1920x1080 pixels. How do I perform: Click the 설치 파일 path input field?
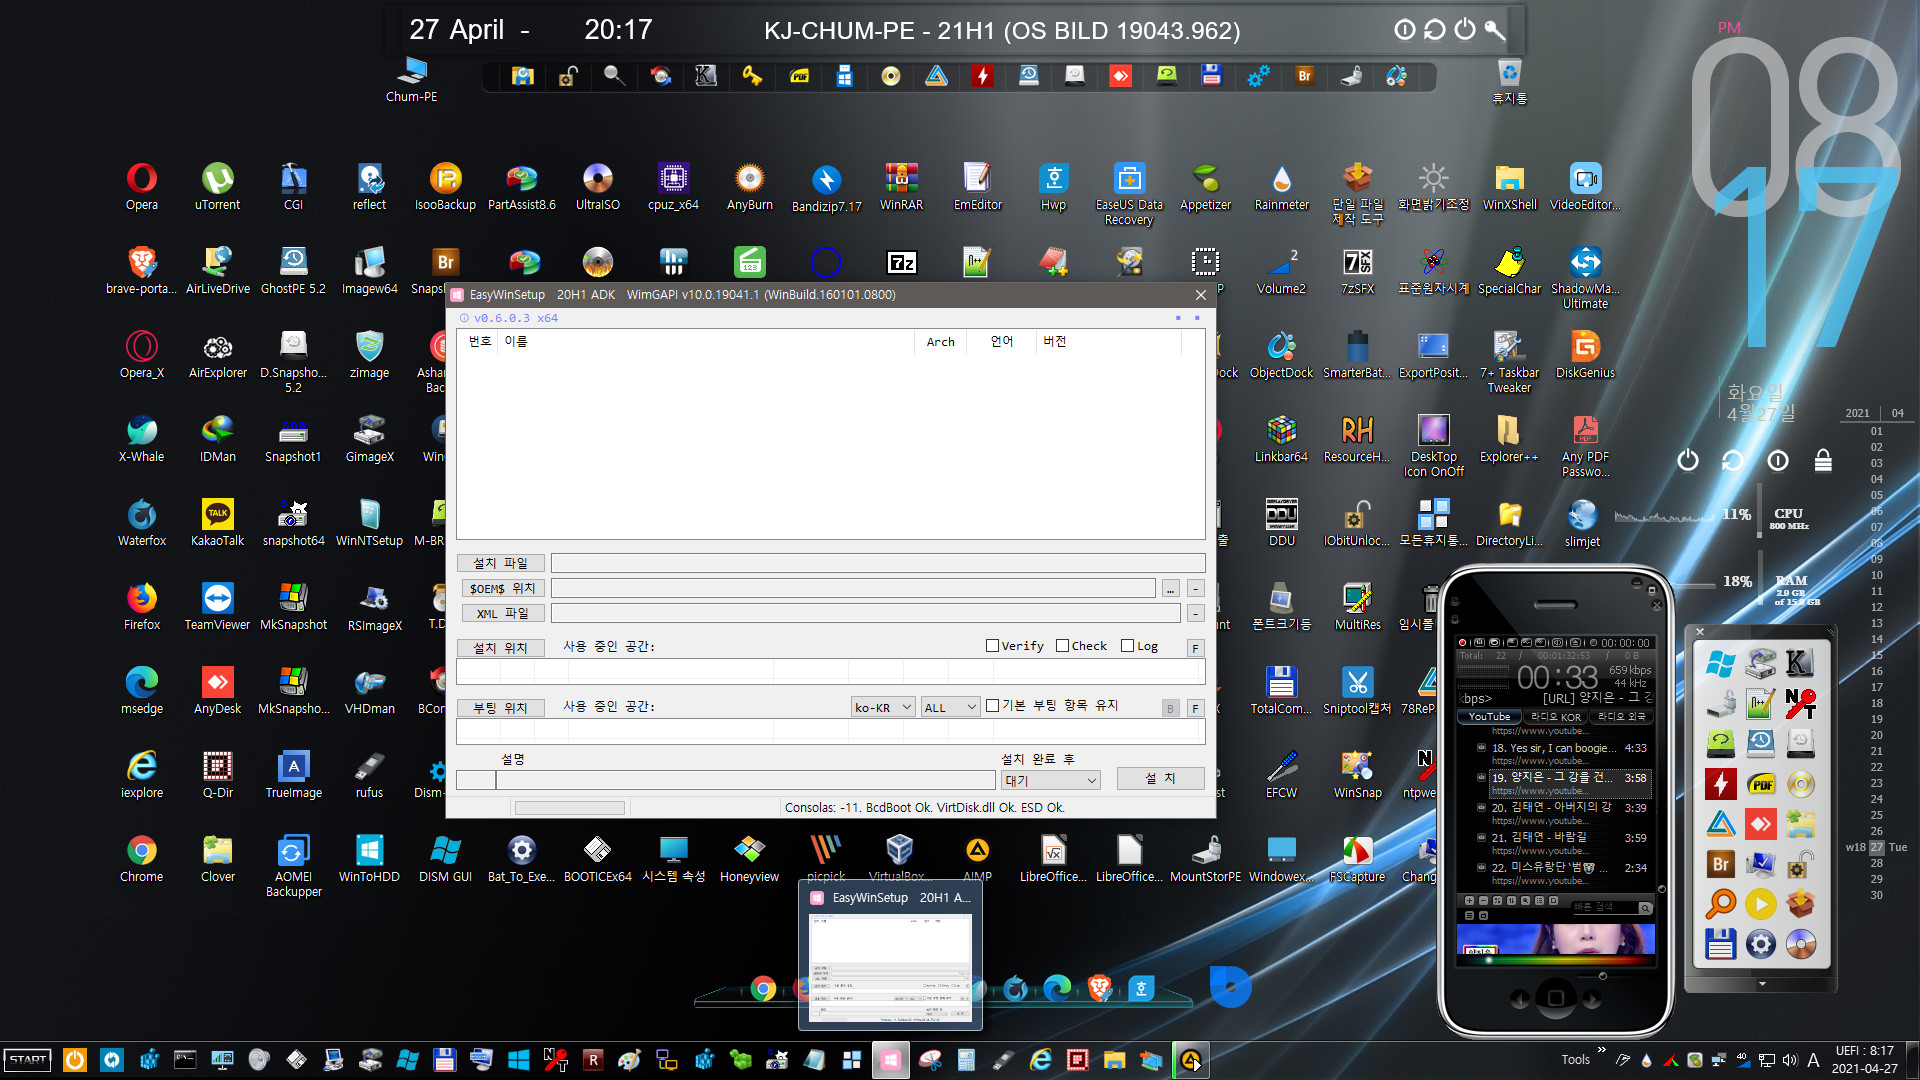(x=877, y=563)
